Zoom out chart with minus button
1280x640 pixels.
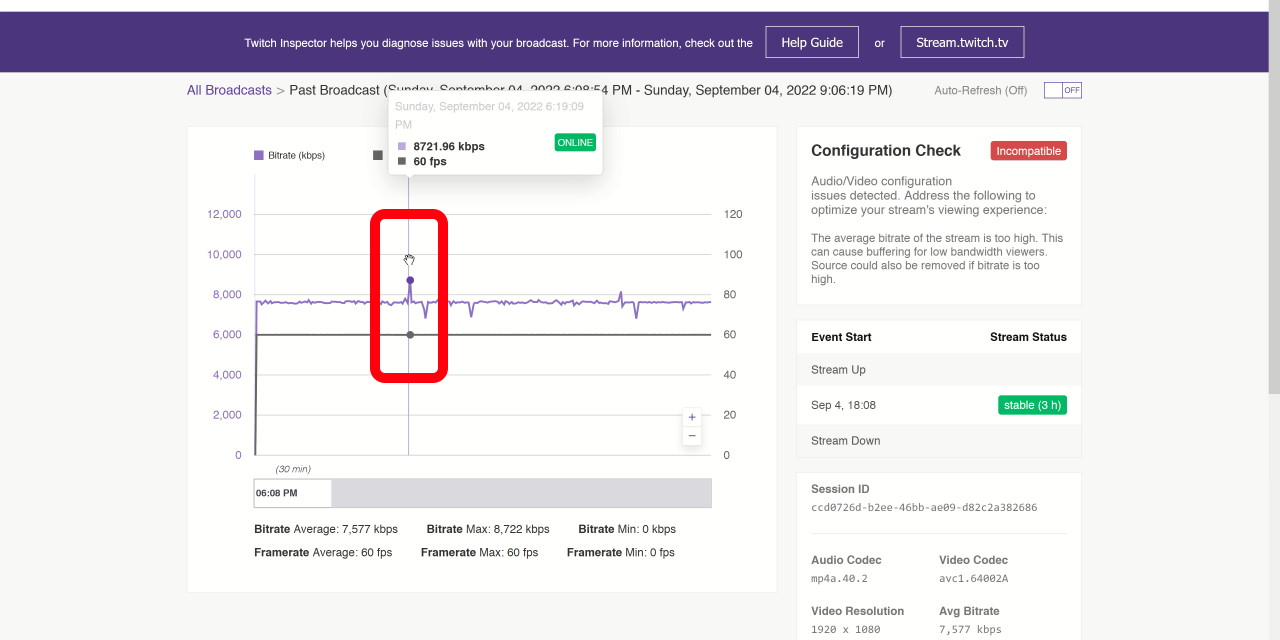pos(691,436)
